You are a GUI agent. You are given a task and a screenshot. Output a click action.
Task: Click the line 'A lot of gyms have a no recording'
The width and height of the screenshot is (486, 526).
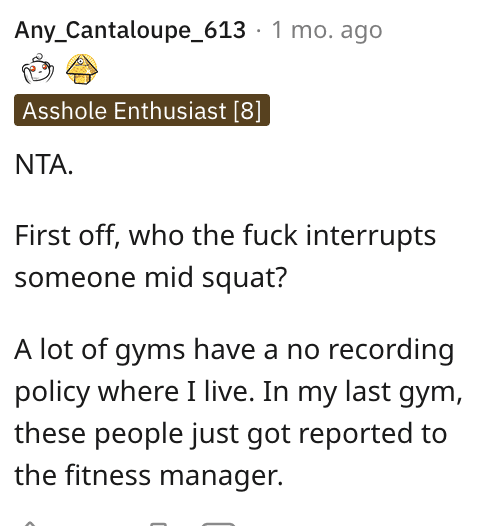point(234,351)
